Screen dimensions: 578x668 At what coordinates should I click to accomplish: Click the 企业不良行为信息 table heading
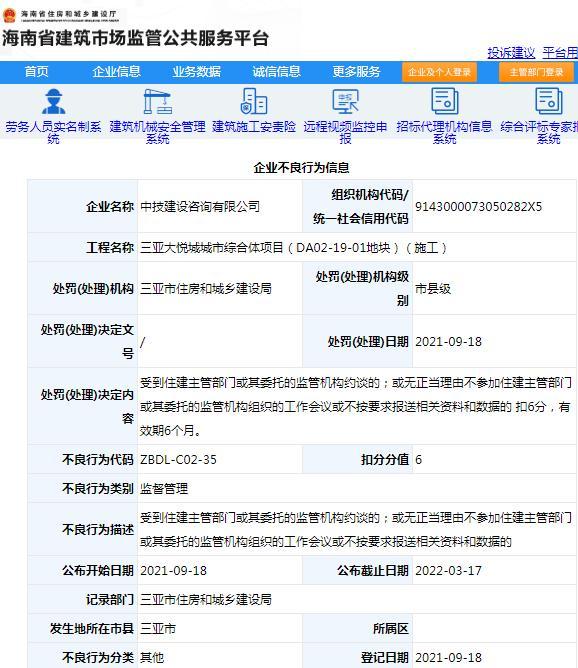coord(302,167)
